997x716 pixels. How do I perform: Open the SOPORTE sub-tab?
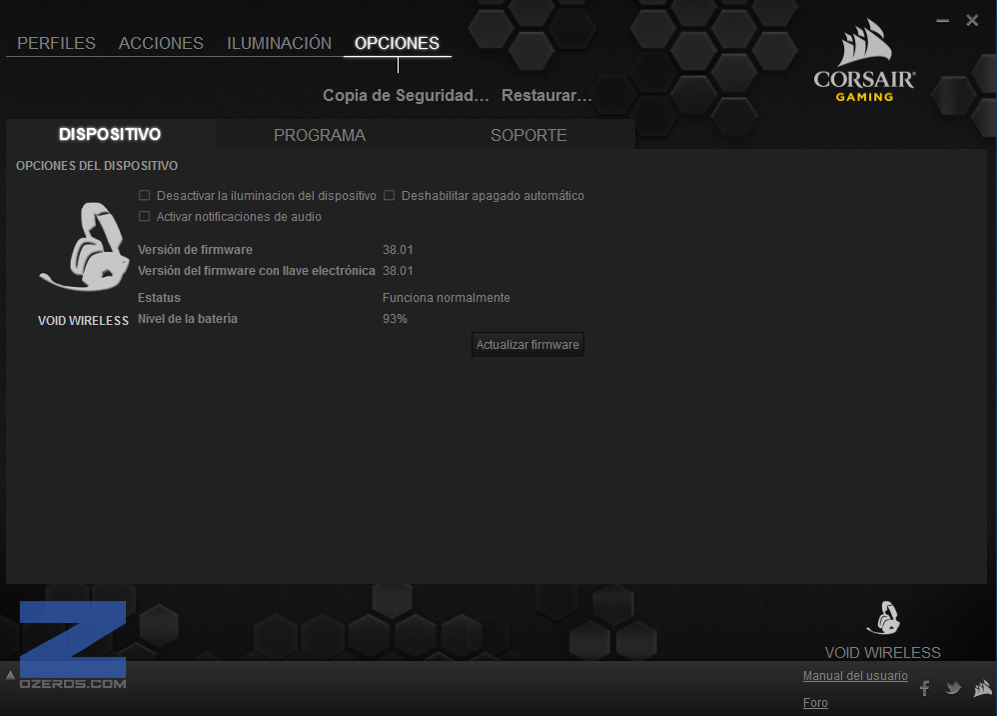tap(529, 135)
